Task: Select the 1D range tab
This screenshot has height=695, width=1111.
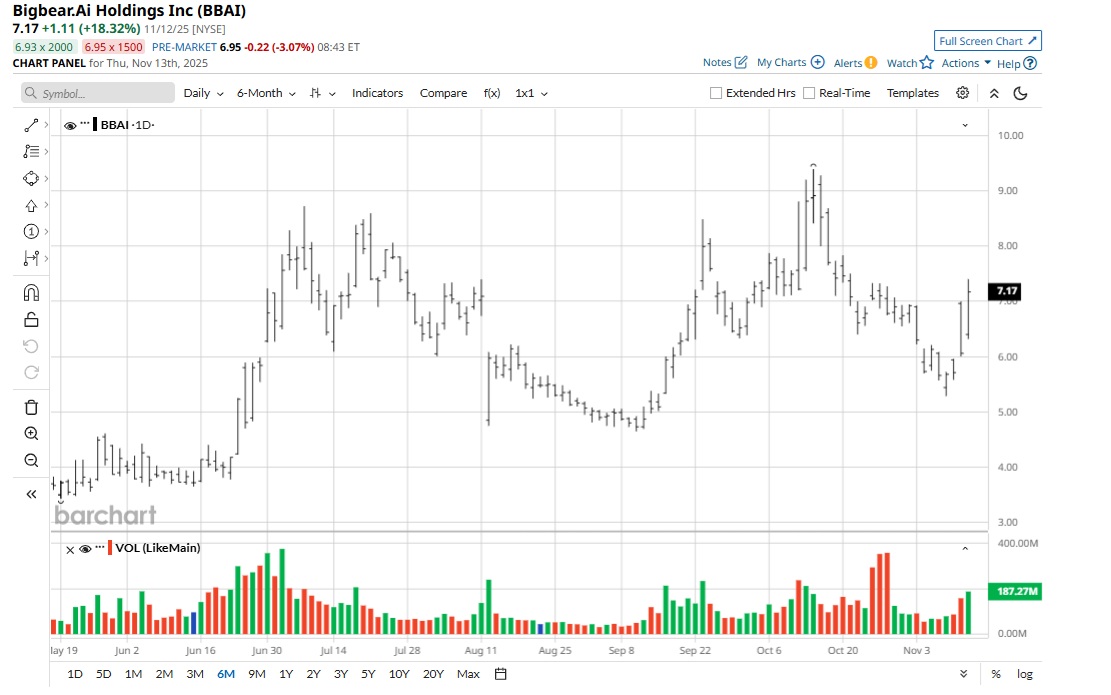Action: point(74,674)
